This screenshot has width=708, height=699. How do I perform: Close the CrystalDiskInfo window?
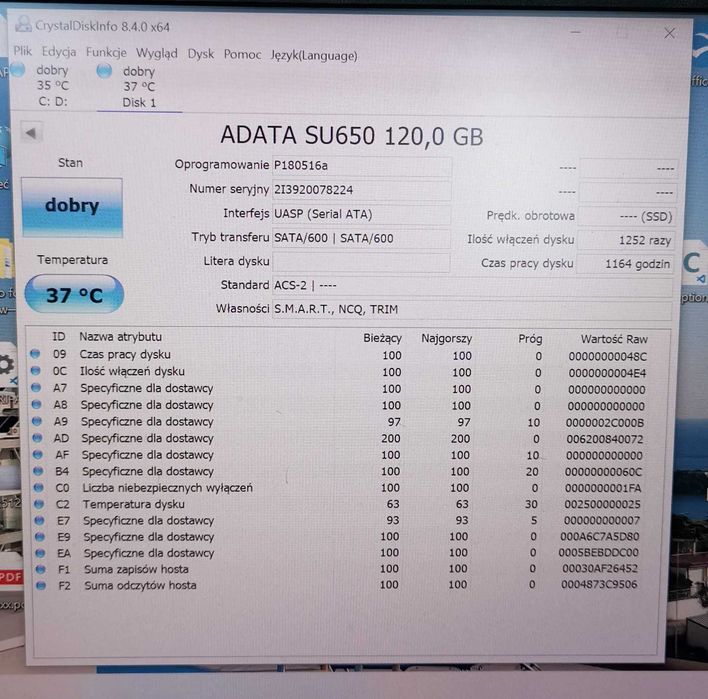pyautogui.click(x=669, y=33)
